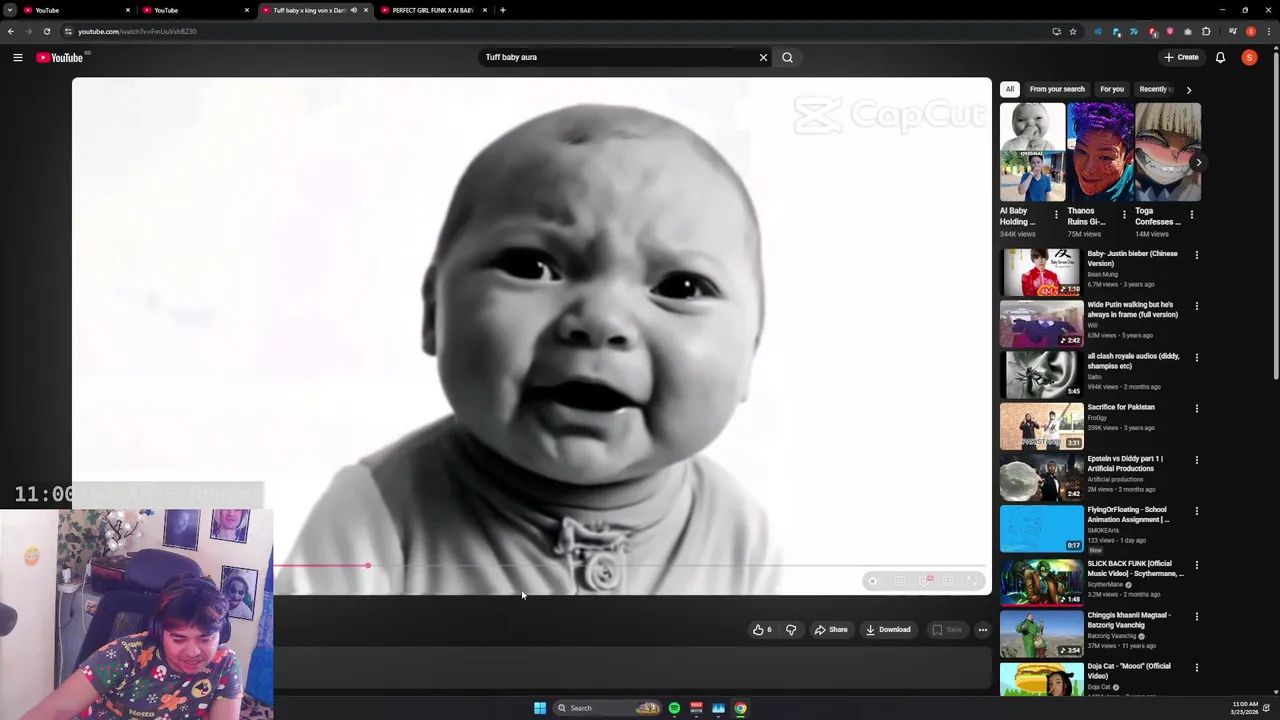1280x720 pixels.
Task: Go to the YouTube home logo
Action: (x=60, y=58)
